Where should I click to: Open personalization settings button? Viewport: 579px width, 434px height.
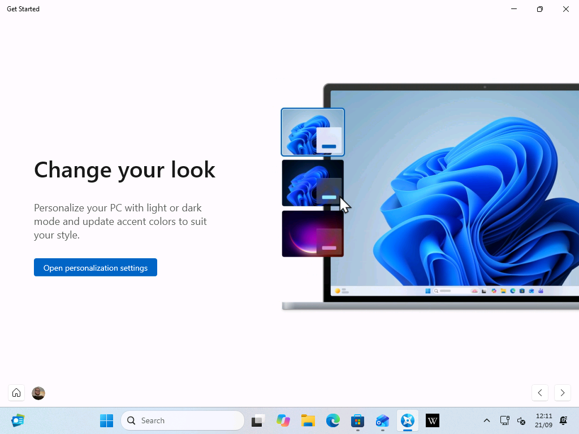[95, 267]
